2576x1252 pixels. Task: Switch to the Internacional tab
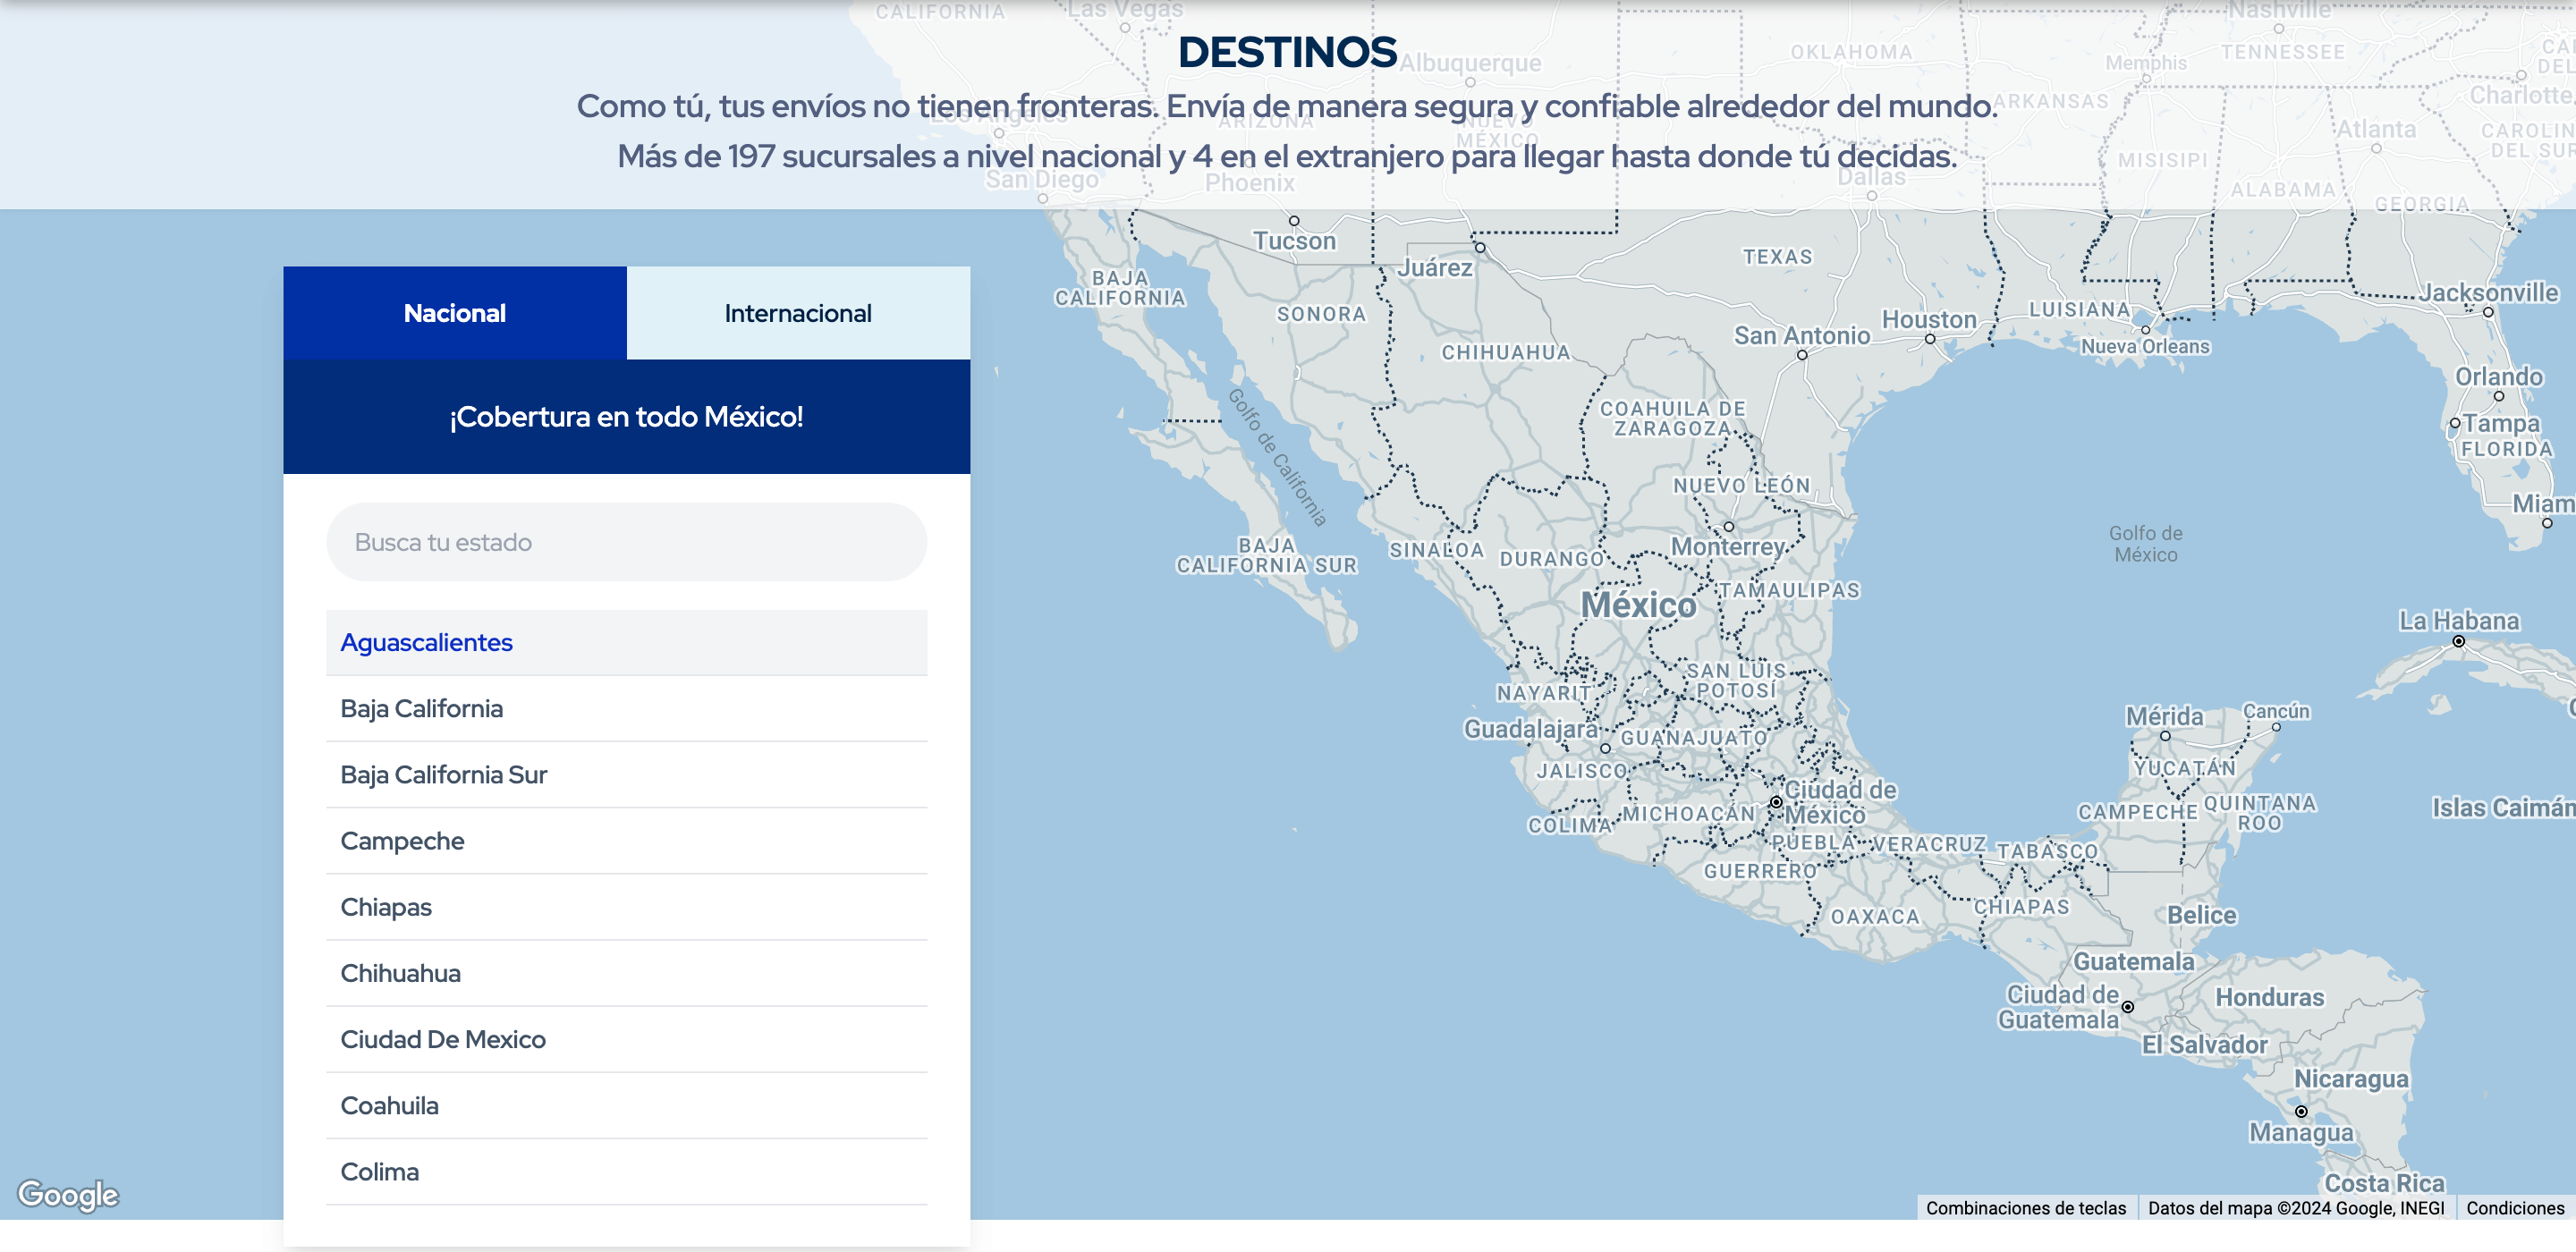pos(797,313)
